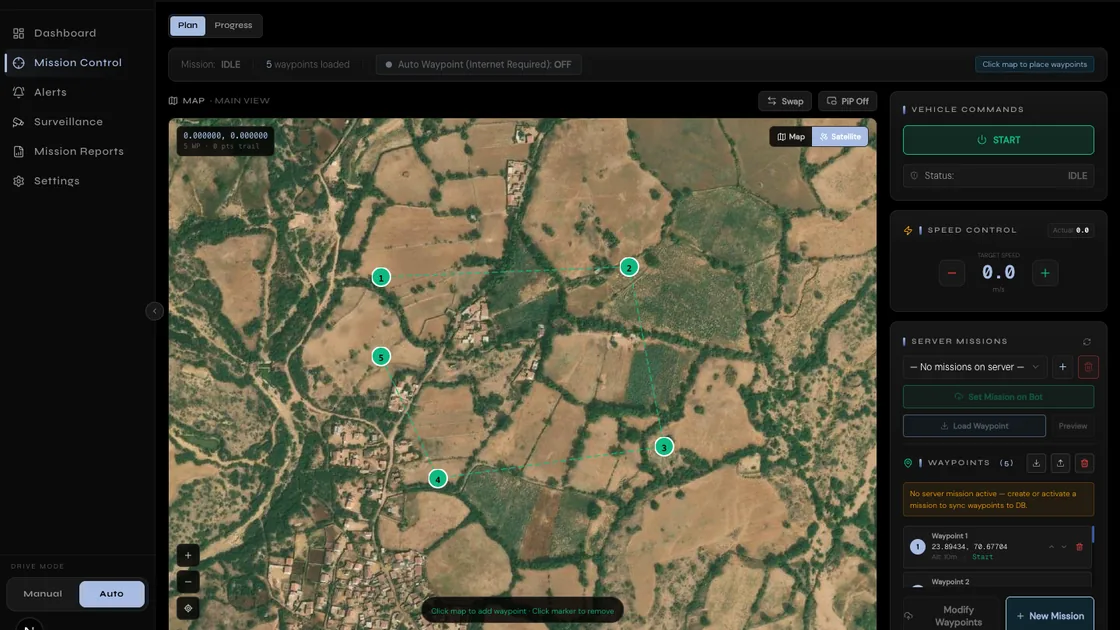The image size is (1120, 630).
Task: Decrease target speed with the minus button
Action: point(951,273)
